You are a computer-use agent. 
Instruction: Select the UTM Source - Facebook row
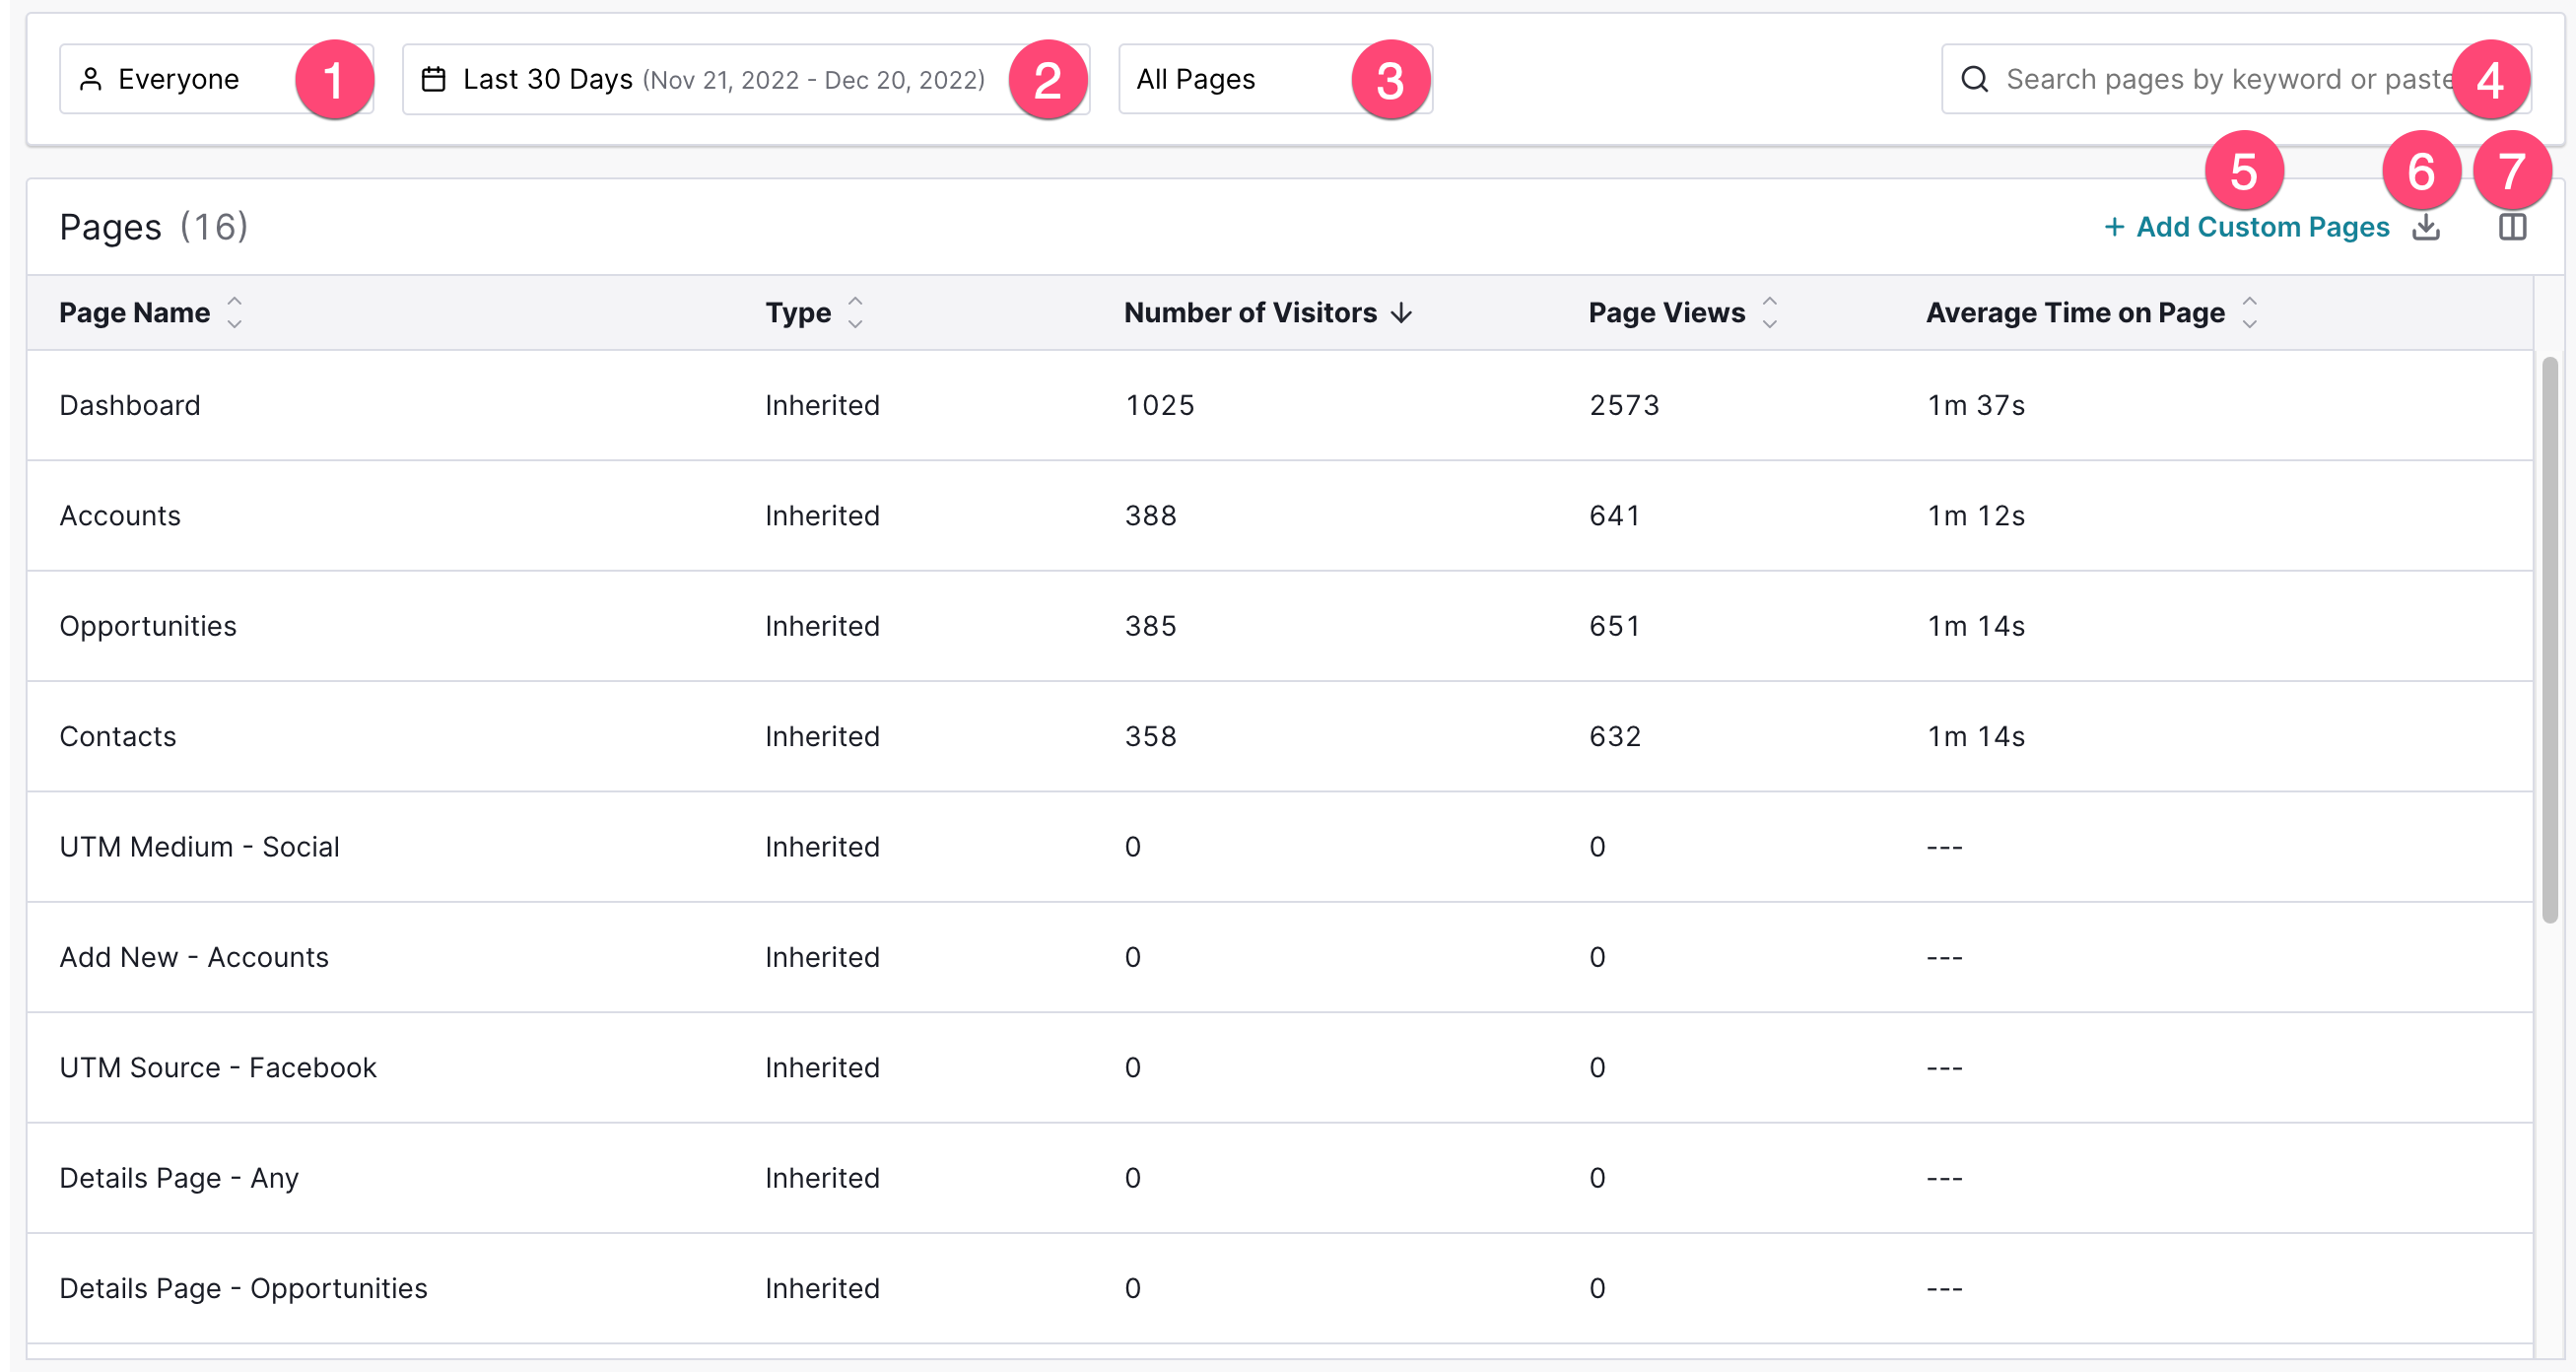click(x=1280, y=1068)
